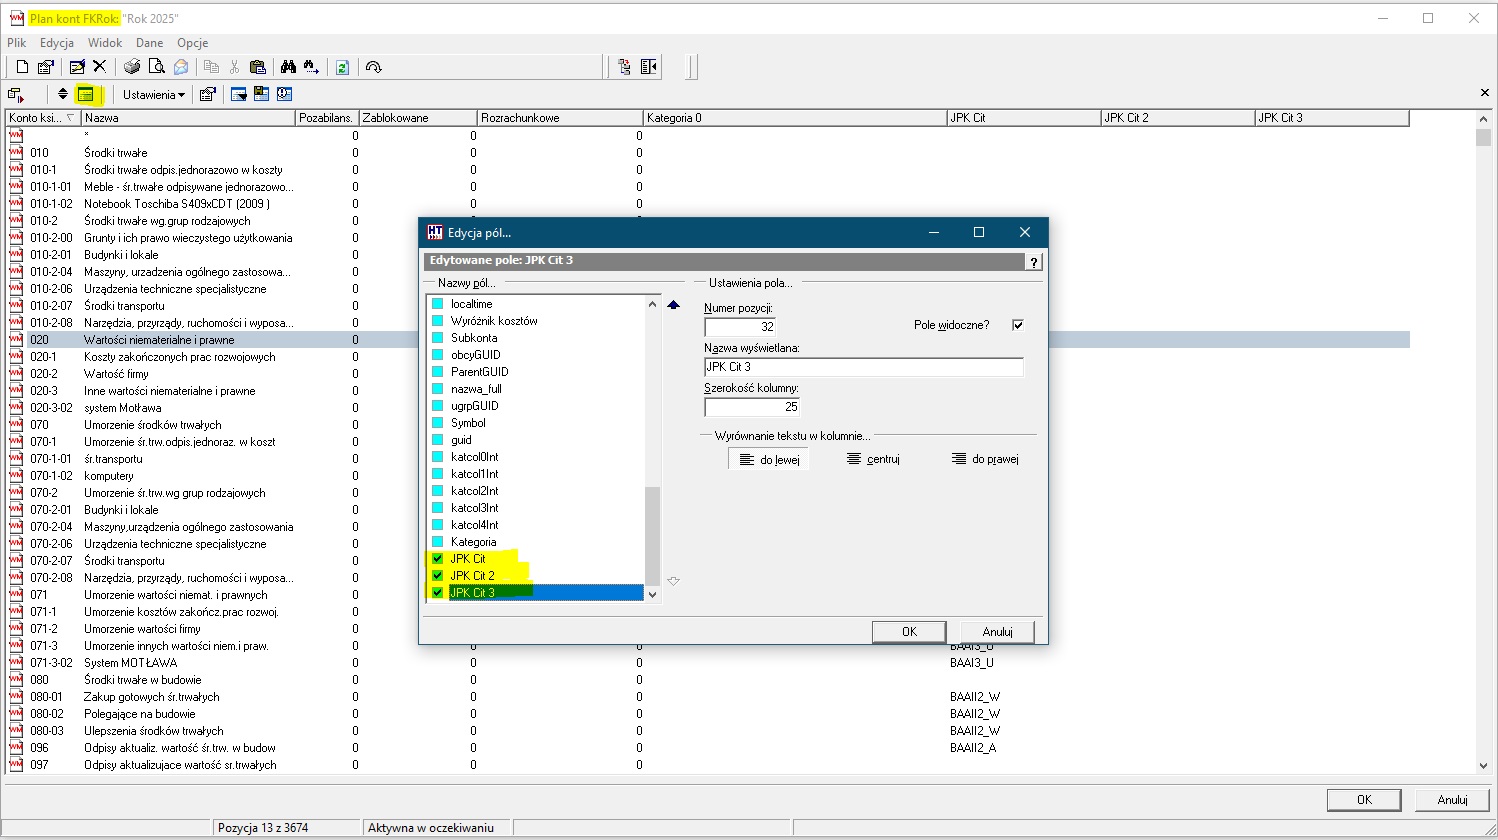
Task: Click the paste clipboard icon
Action: point(258,67)
